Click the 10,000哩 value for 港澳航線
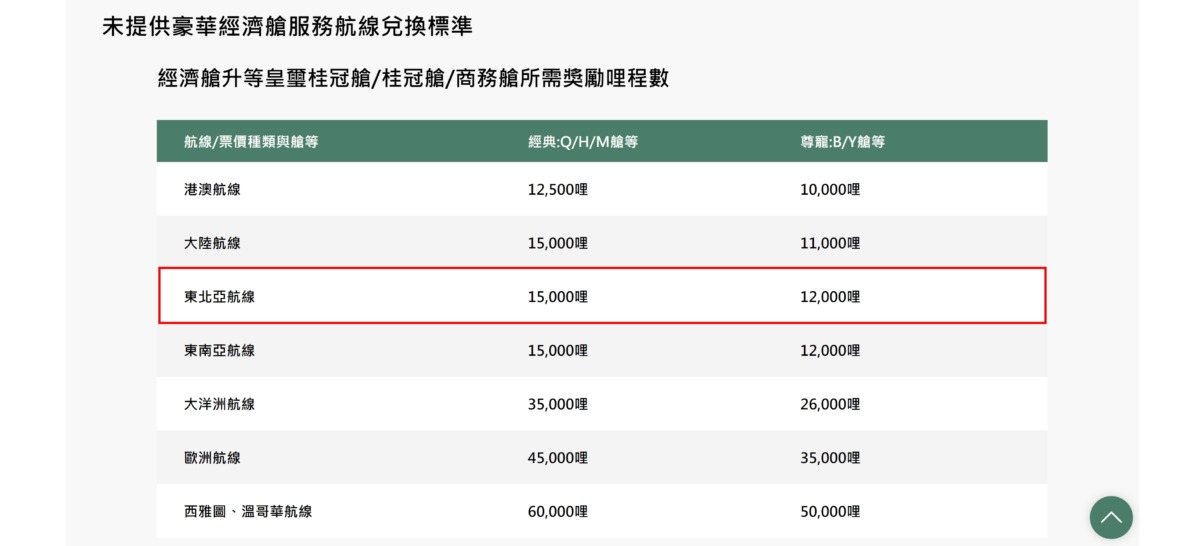 829,189
